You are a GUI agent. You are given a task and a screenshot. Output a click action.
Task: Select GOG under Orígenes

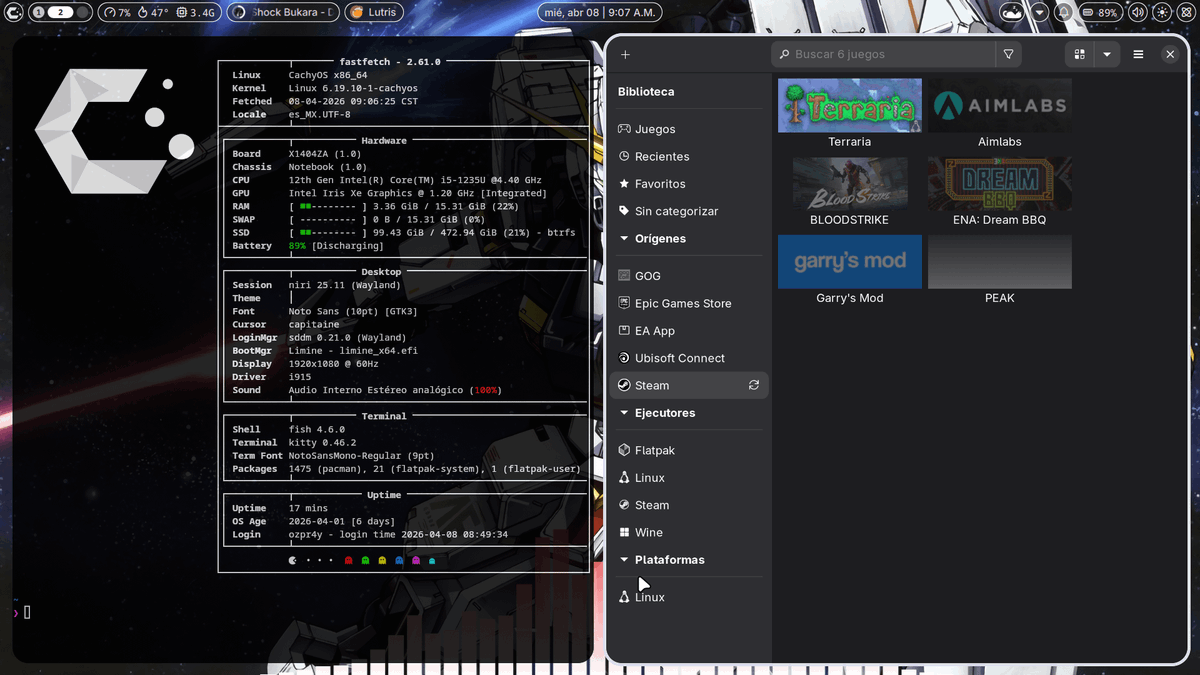tap(649, 275)
